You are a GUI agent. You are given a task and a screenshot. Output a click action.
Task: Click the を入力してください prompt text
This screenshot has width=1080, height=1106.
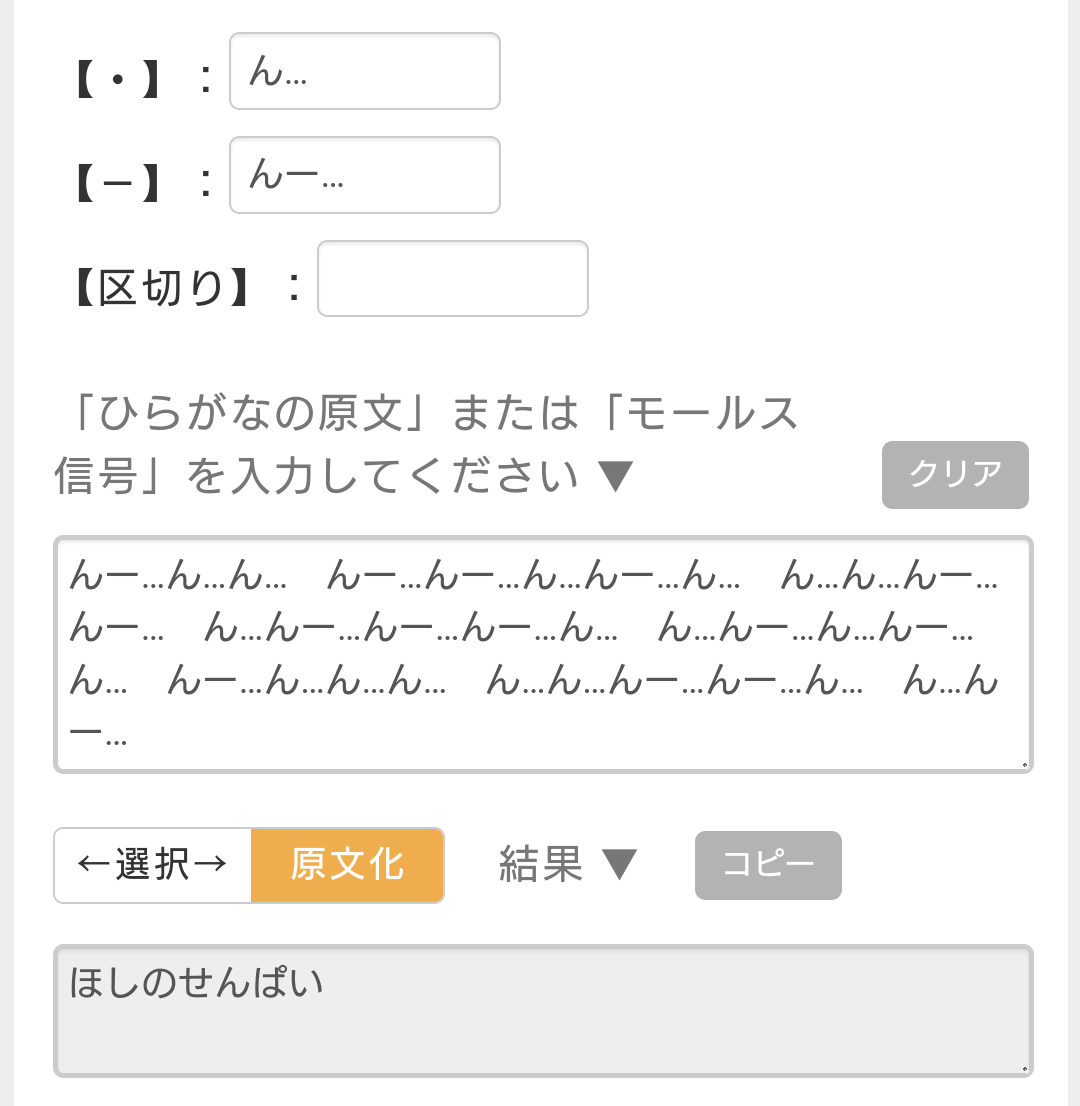[383, 477]
